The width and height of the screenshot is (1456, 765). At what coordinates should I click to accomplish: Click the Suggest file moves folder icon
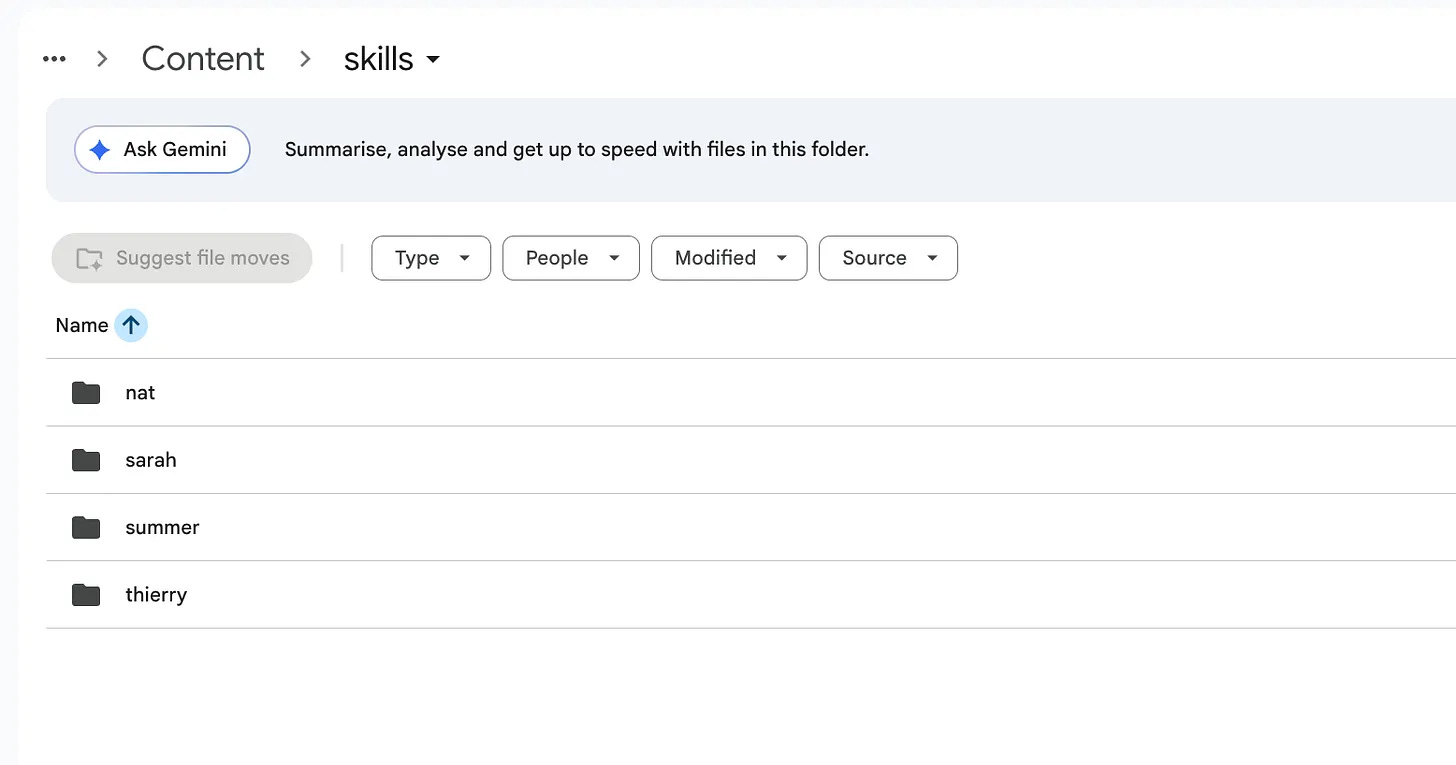89,258
